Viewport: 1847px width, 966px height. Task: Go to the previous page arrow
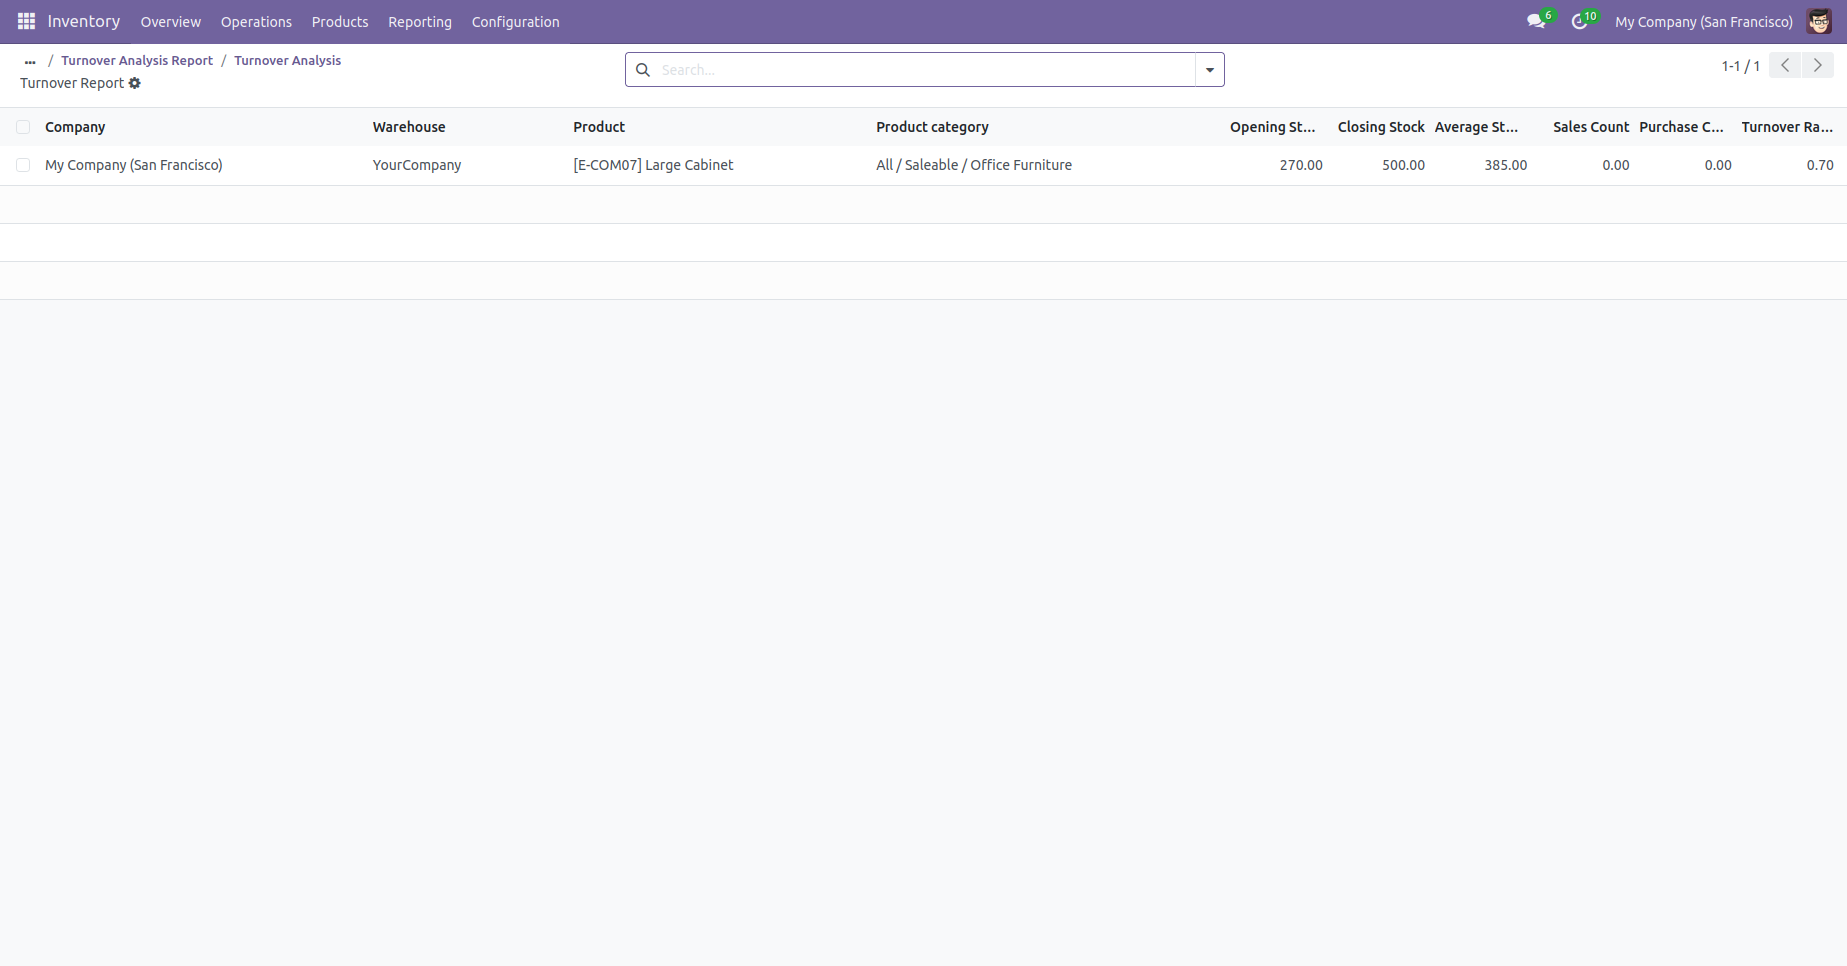click(x=1785, y=65)
